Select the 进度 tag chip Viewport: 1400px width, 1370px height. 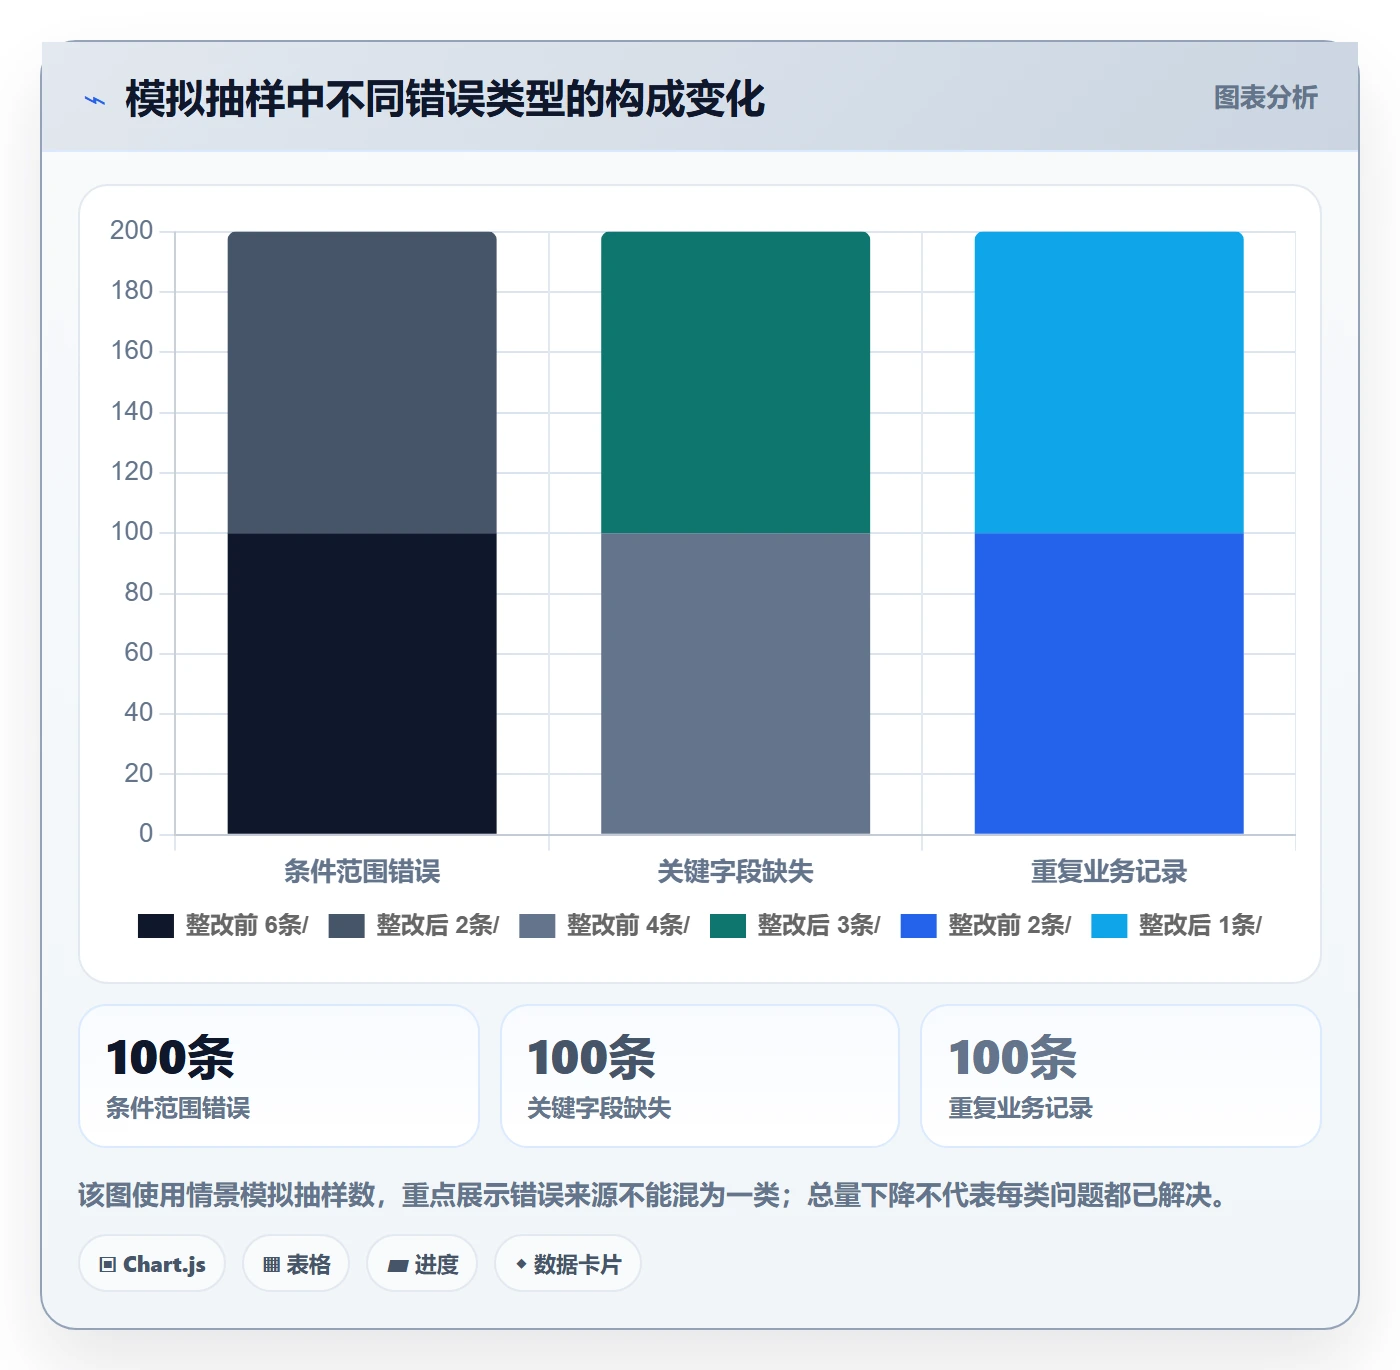(x=422, y=1264)
